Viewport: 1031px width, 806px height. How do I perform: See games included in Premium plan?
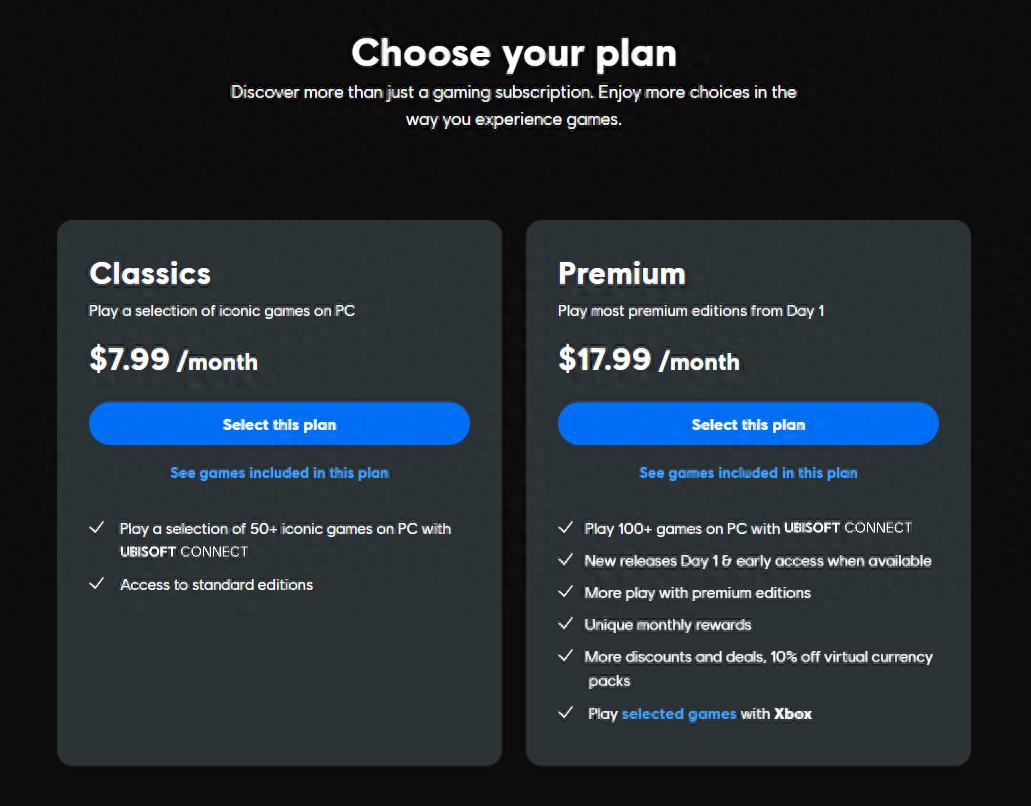click(x=748, y=473)
